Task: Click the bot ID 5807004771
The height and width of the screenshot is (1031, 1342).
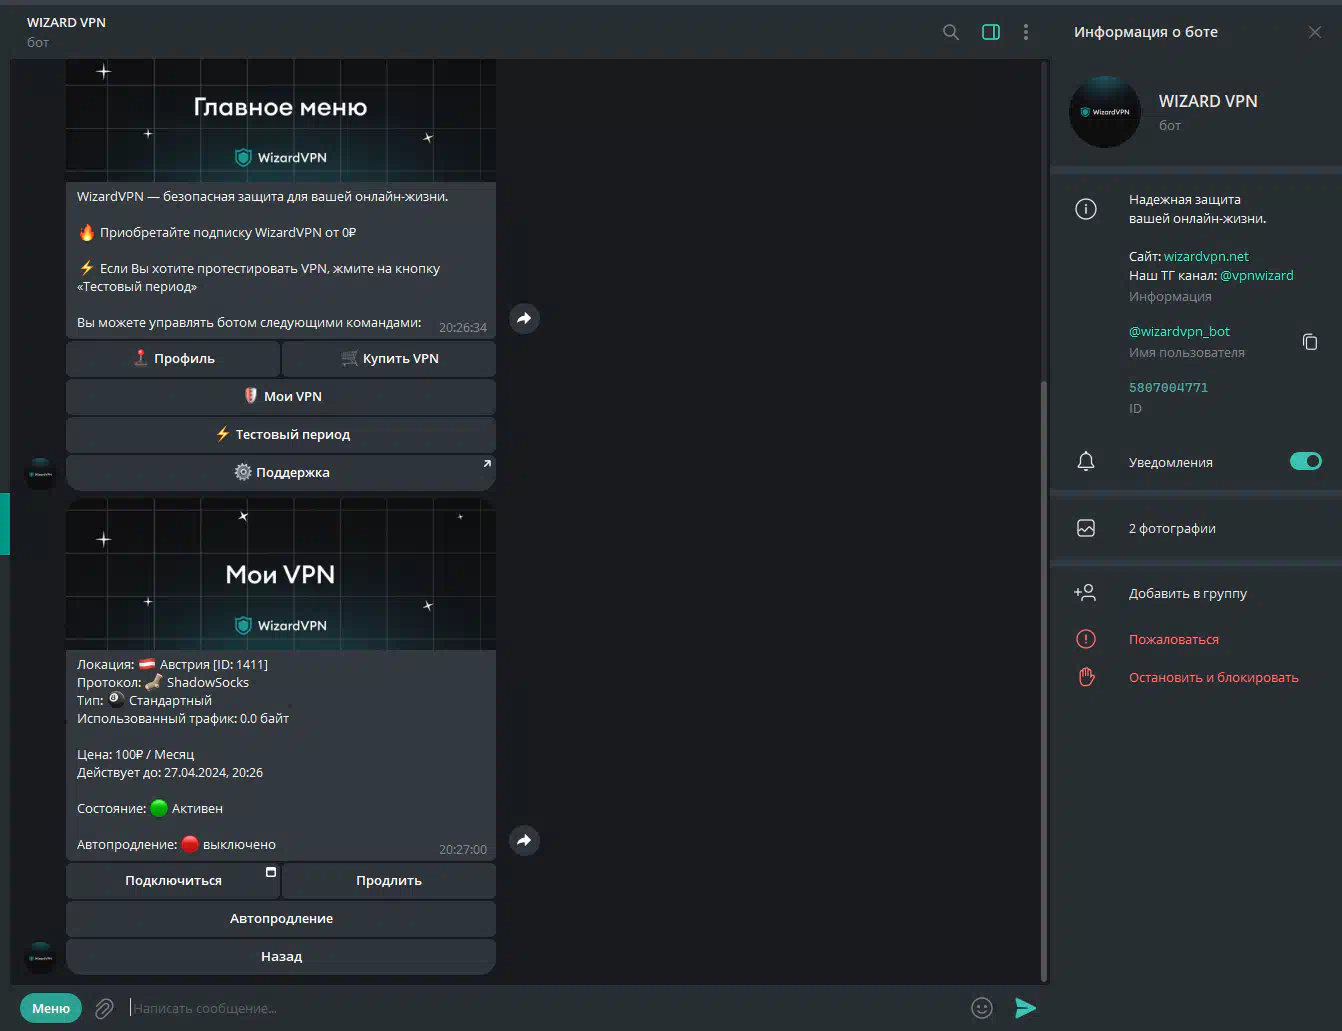Action: (1168, 387)
